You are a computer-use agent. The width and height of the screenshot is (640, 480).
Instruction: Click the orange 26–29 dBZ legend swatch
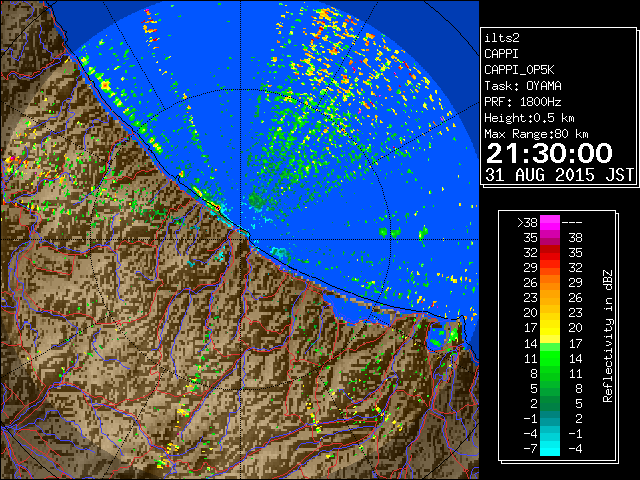[x=550, y=282]
